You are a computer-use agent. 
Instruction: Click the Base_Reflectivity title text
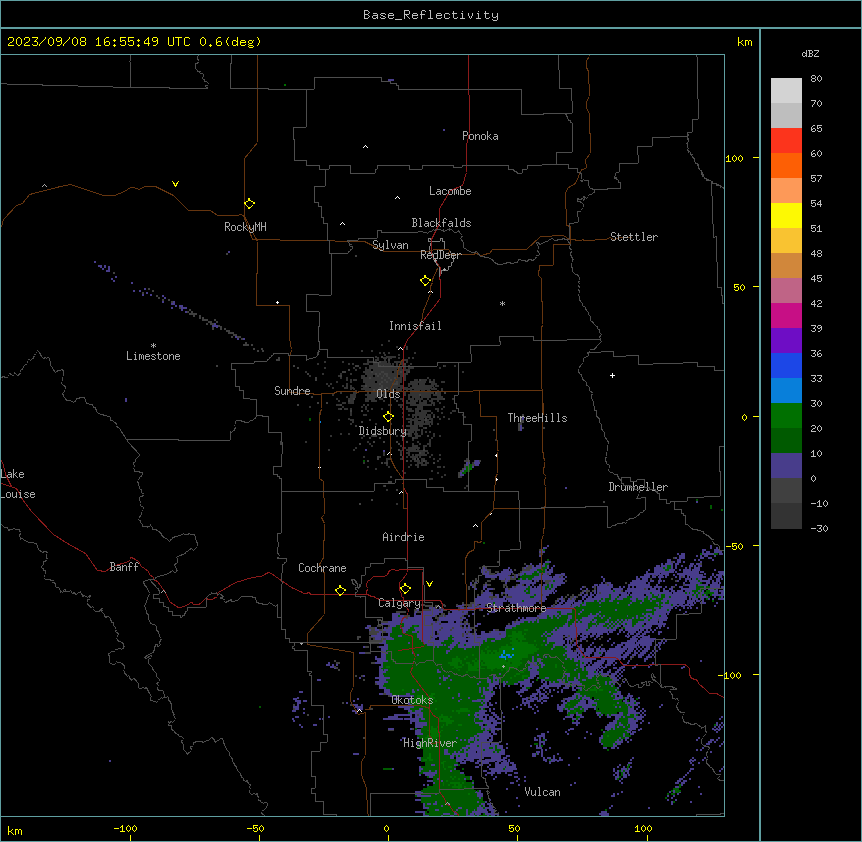(430, 15)
